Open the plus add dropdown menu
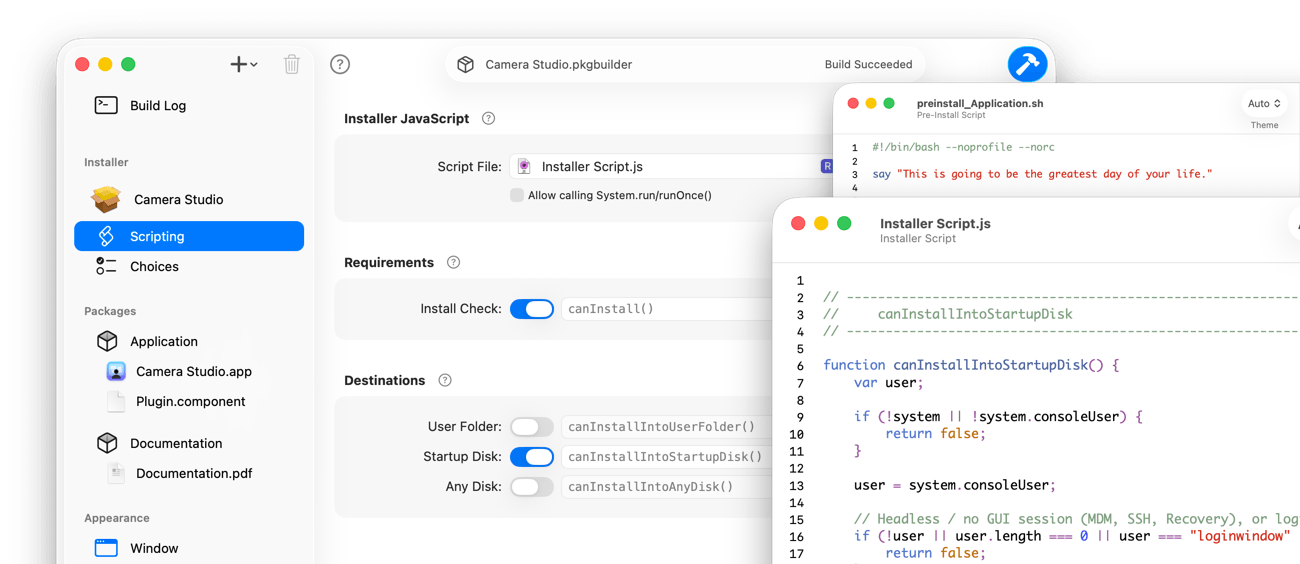Viewport: 1300px width, 564px height. coord(243,64)
